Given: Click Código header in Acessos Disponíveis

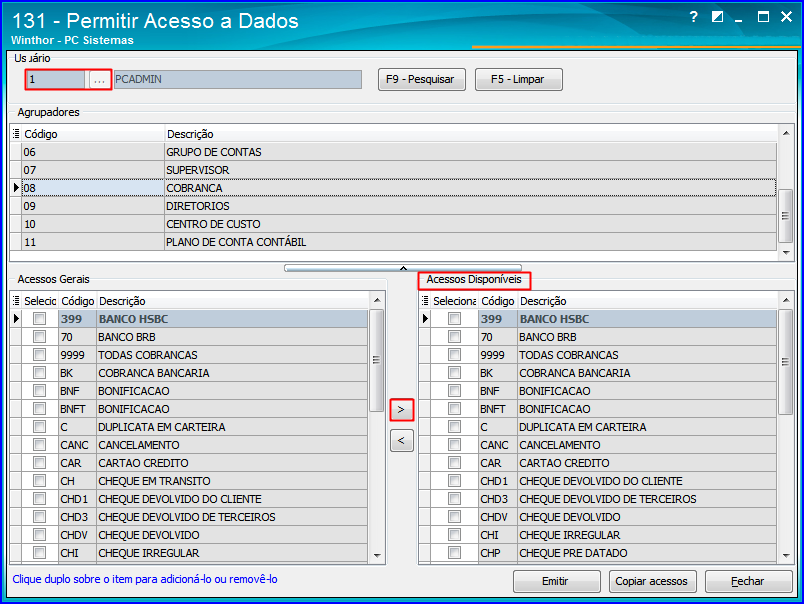Looking at the screenshot, I should click(498, 301).
